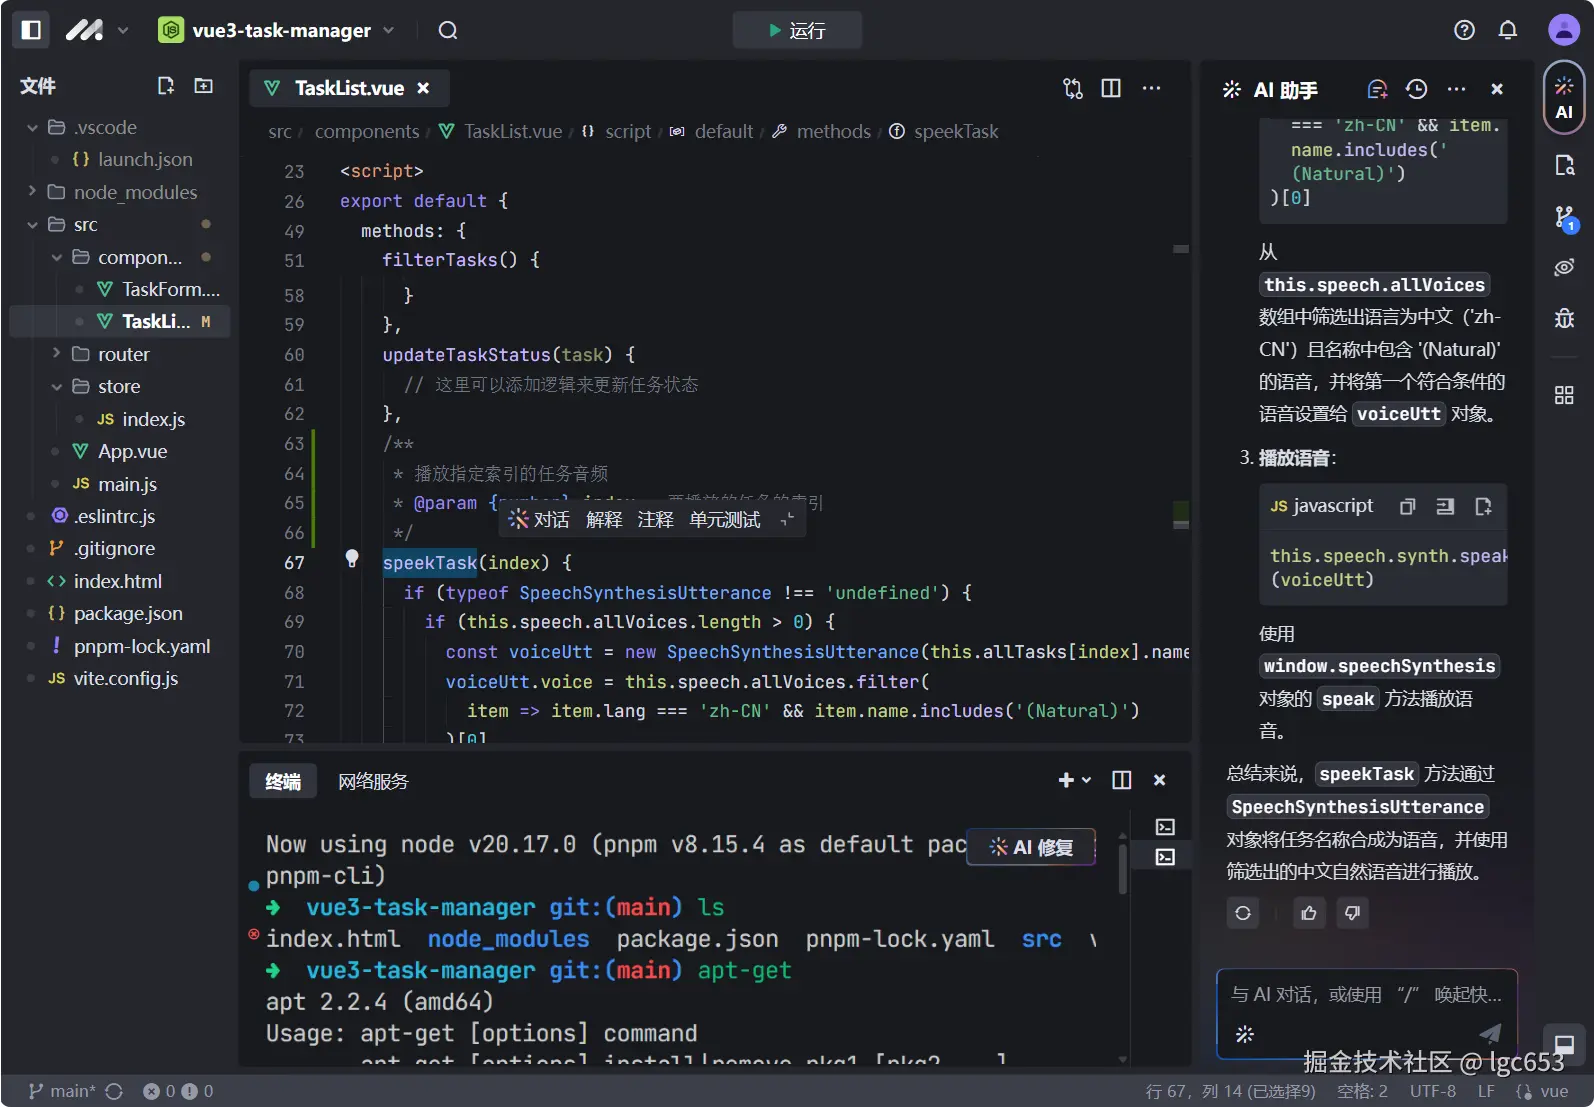Viewport: 1594px width, 1107px height.
Task: Start a new AI chat
Action: coord(1377,89)
